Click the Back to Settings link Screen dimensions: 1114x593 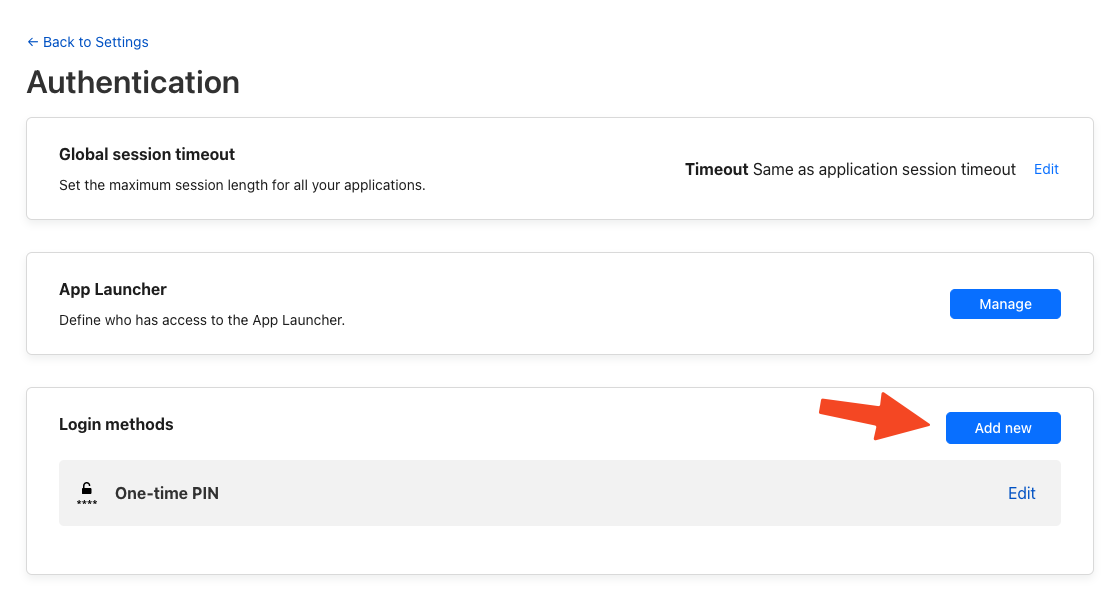click(x=95, y=42)
